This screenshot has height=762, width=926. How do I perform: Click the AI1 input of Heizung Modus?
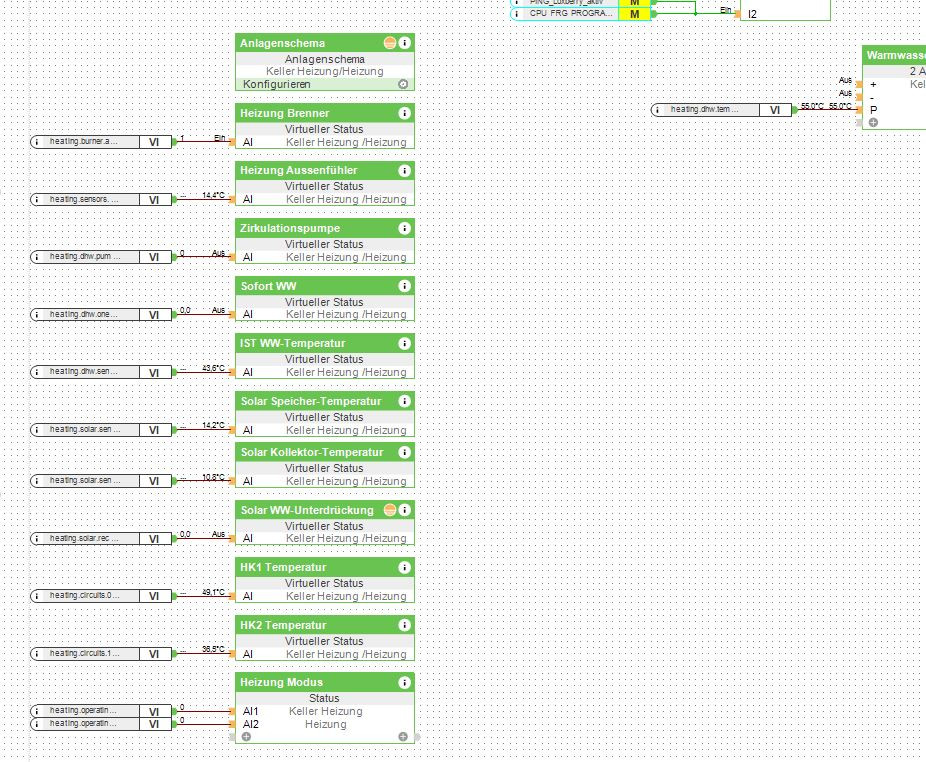tap(250, 711)
